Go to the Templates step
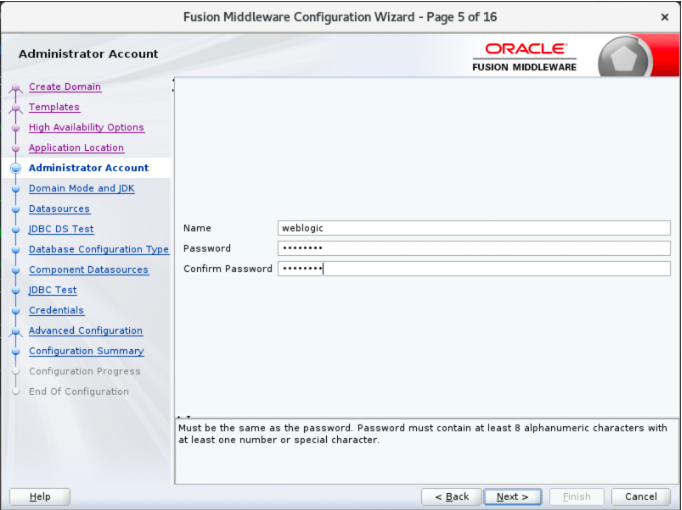Image resolution: width=682 pixels, height=510 pixels. (54, 107)
